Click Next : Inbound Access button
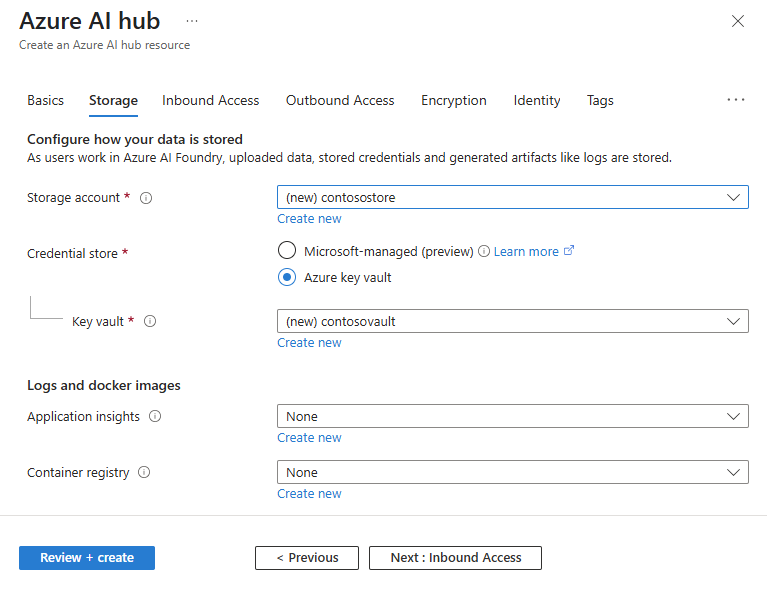This screenshot has height=595, width=767. [x=455, y=558]
